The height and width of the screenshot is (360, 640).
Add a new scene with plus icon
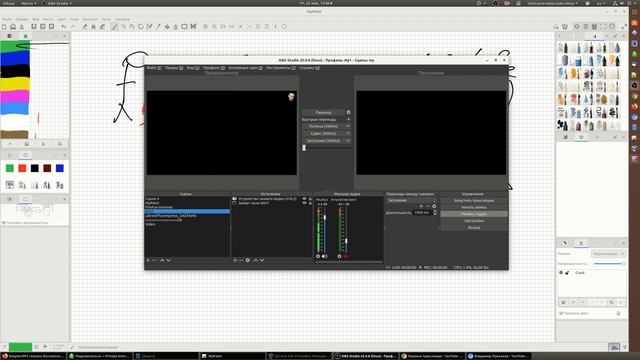[148, 260]
